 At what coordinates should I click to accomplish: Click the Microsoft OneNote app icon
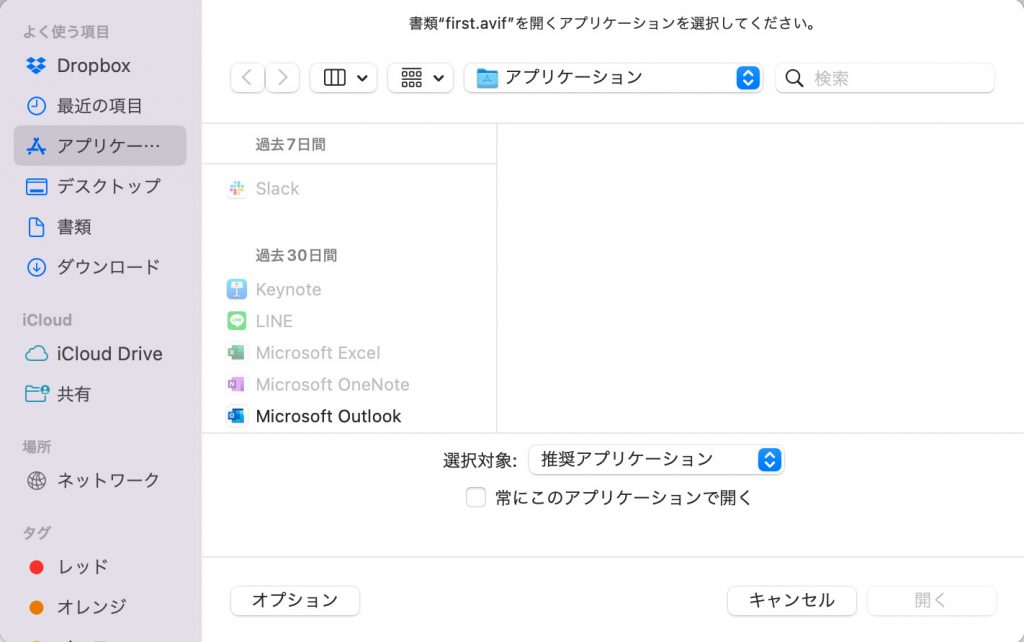236,385
